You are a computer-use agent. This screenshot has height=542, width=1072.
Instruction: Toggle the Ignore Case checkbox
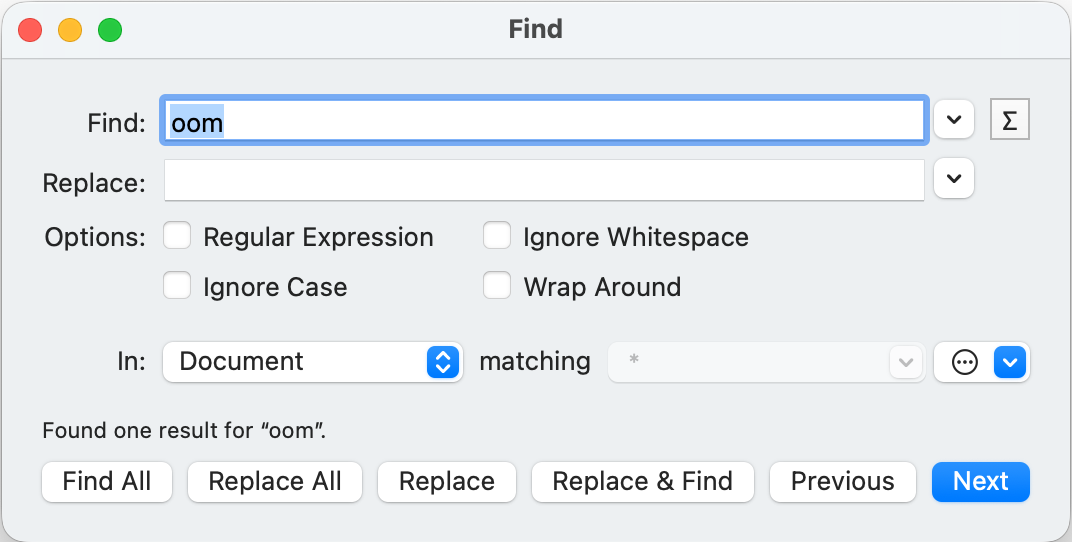(x=177, y=286)
